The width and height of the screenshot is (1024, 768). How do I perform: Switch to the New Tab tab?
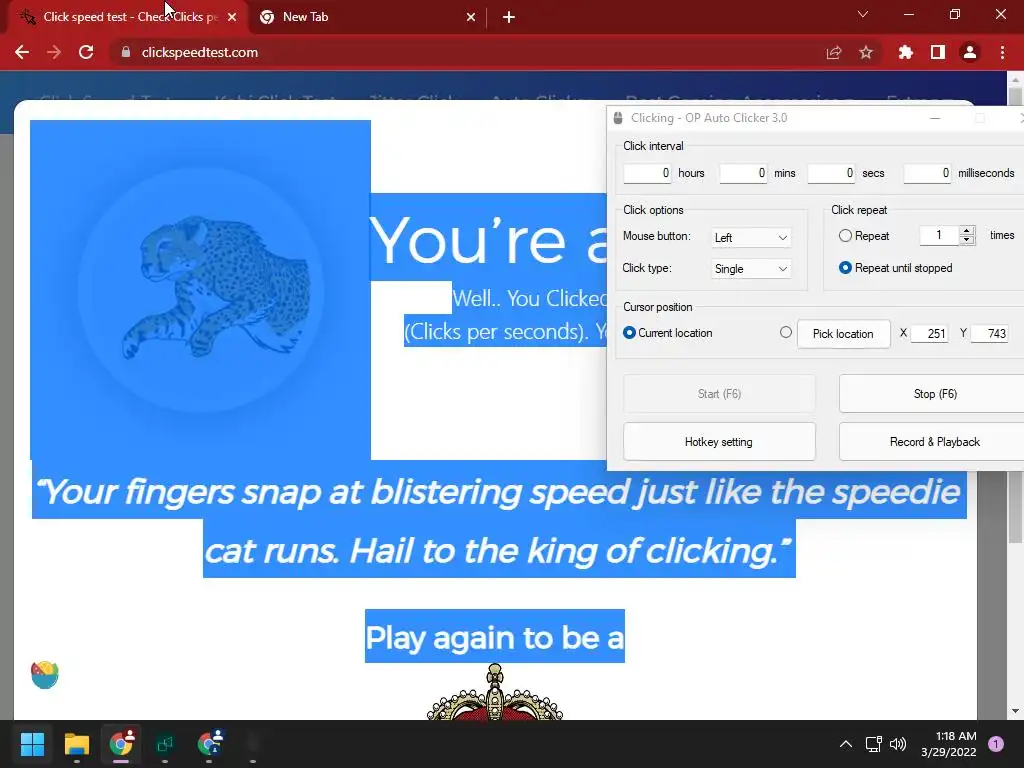[x=366, y=17]
